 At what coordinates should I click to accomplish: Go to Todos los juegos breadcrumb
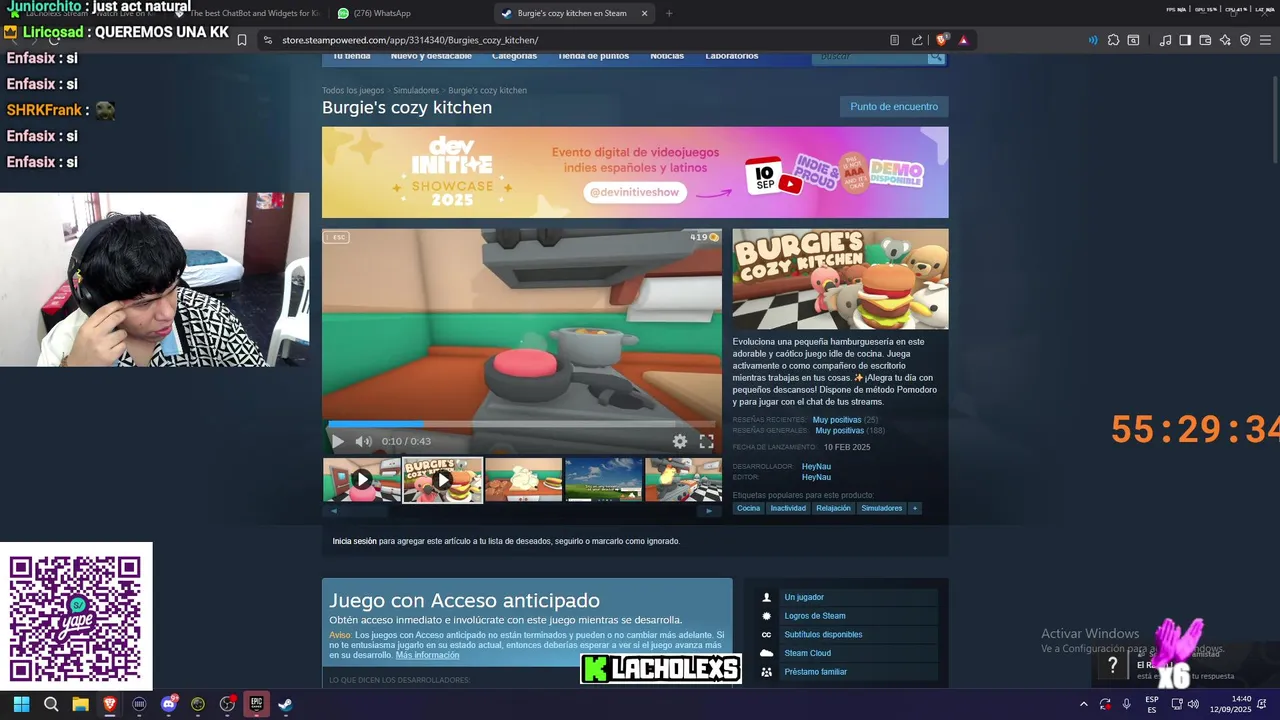tap(353, 90)
